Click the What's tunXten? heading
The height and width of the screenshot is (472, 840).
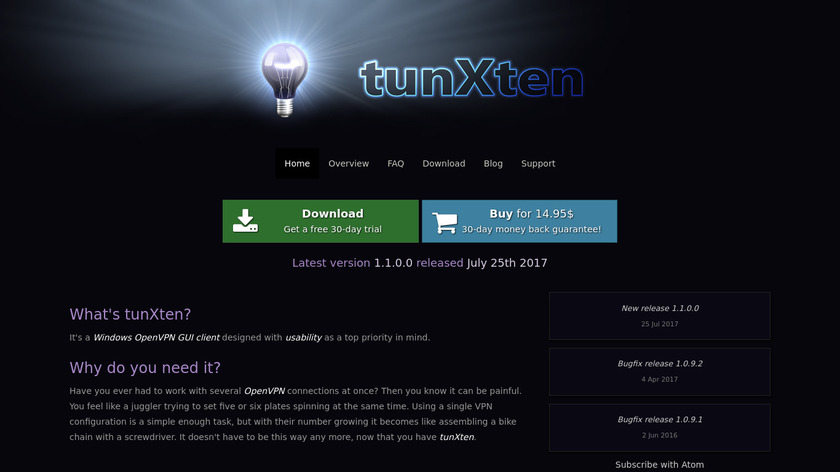click(x=130, y=314)
